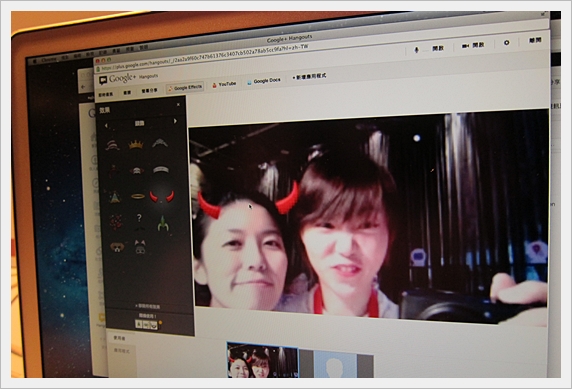Apply the gray cat mask effect
Image resolution: width=572 pixels, height=389 pixels.
tap(140, 247)
